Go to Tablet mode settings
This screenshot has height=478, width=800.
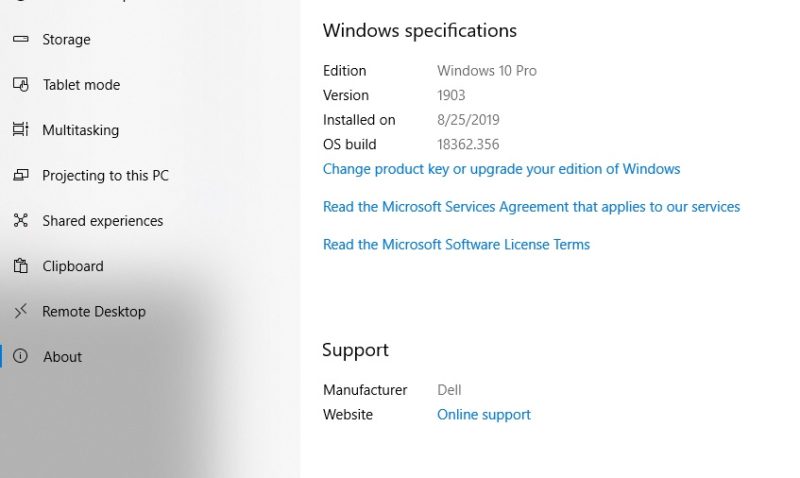pyautogui.click(x=81, y=85)
